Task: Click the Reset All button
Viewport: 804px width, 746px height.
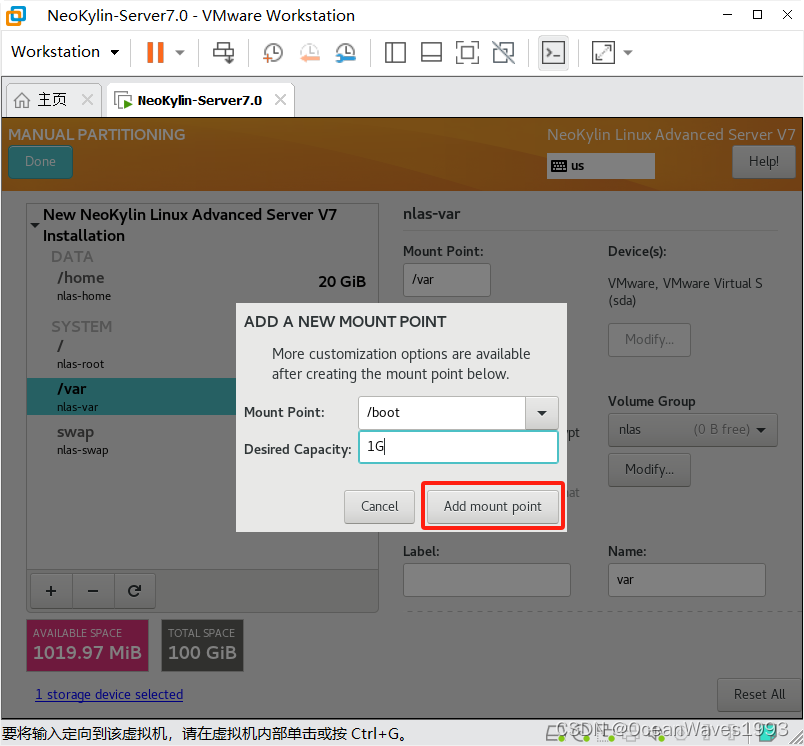Action: (759, 694)
